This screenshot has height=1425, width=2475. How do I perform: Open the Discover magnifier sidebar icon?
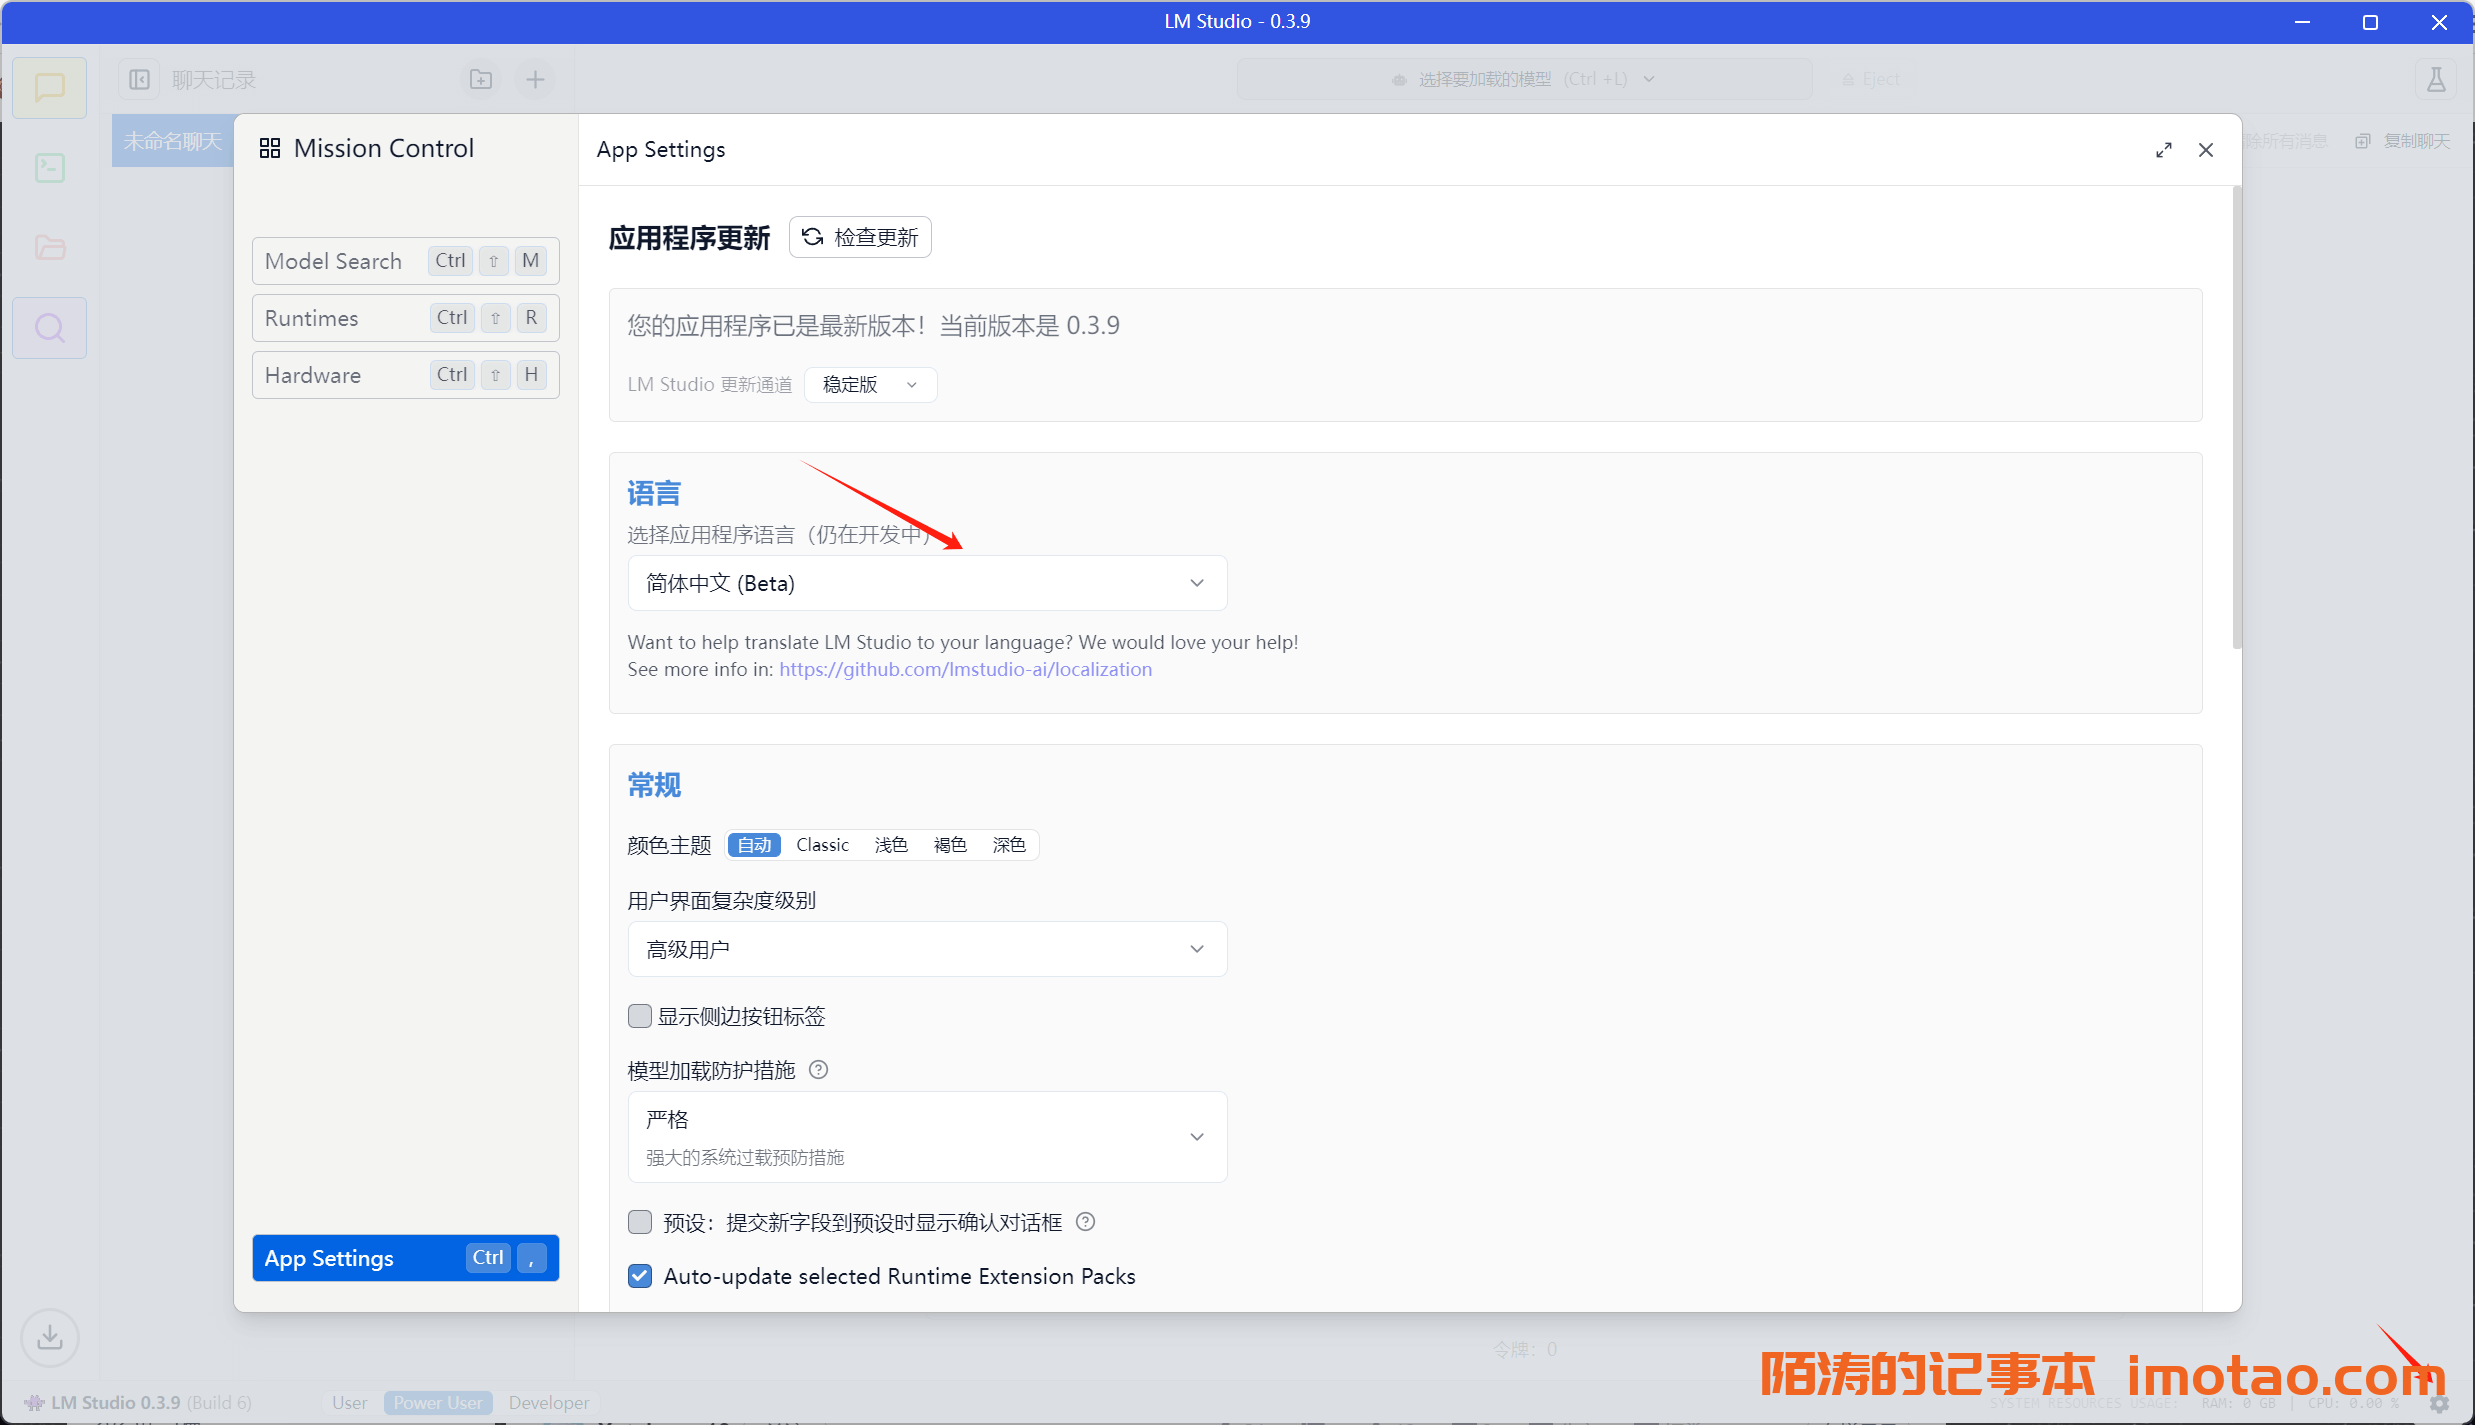tap(49, 328)
